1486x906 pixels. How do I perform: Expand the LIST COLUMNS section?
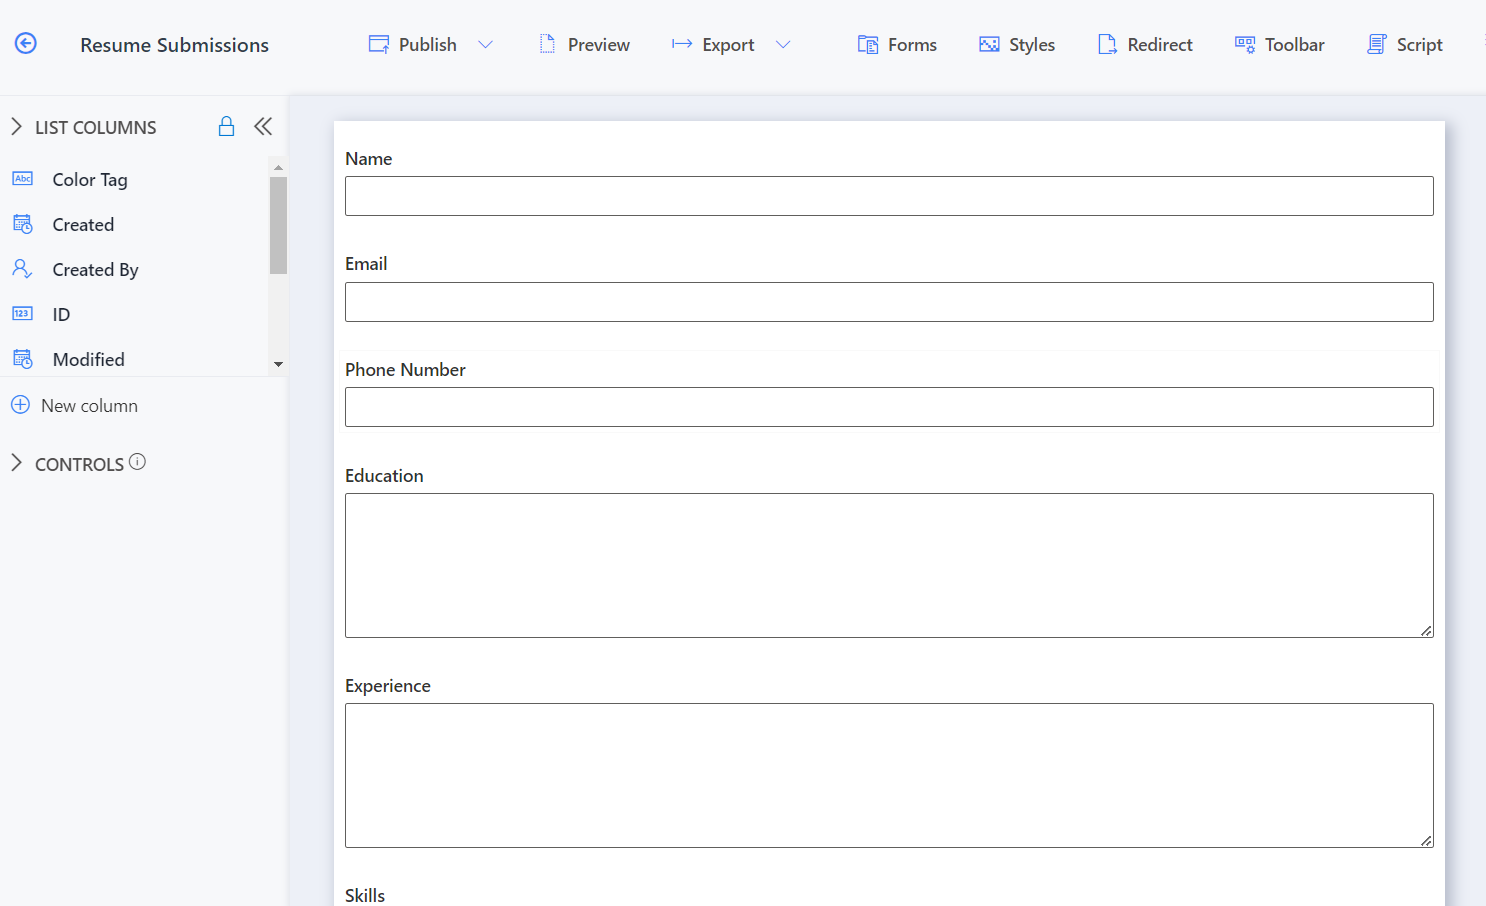(16, 126)
